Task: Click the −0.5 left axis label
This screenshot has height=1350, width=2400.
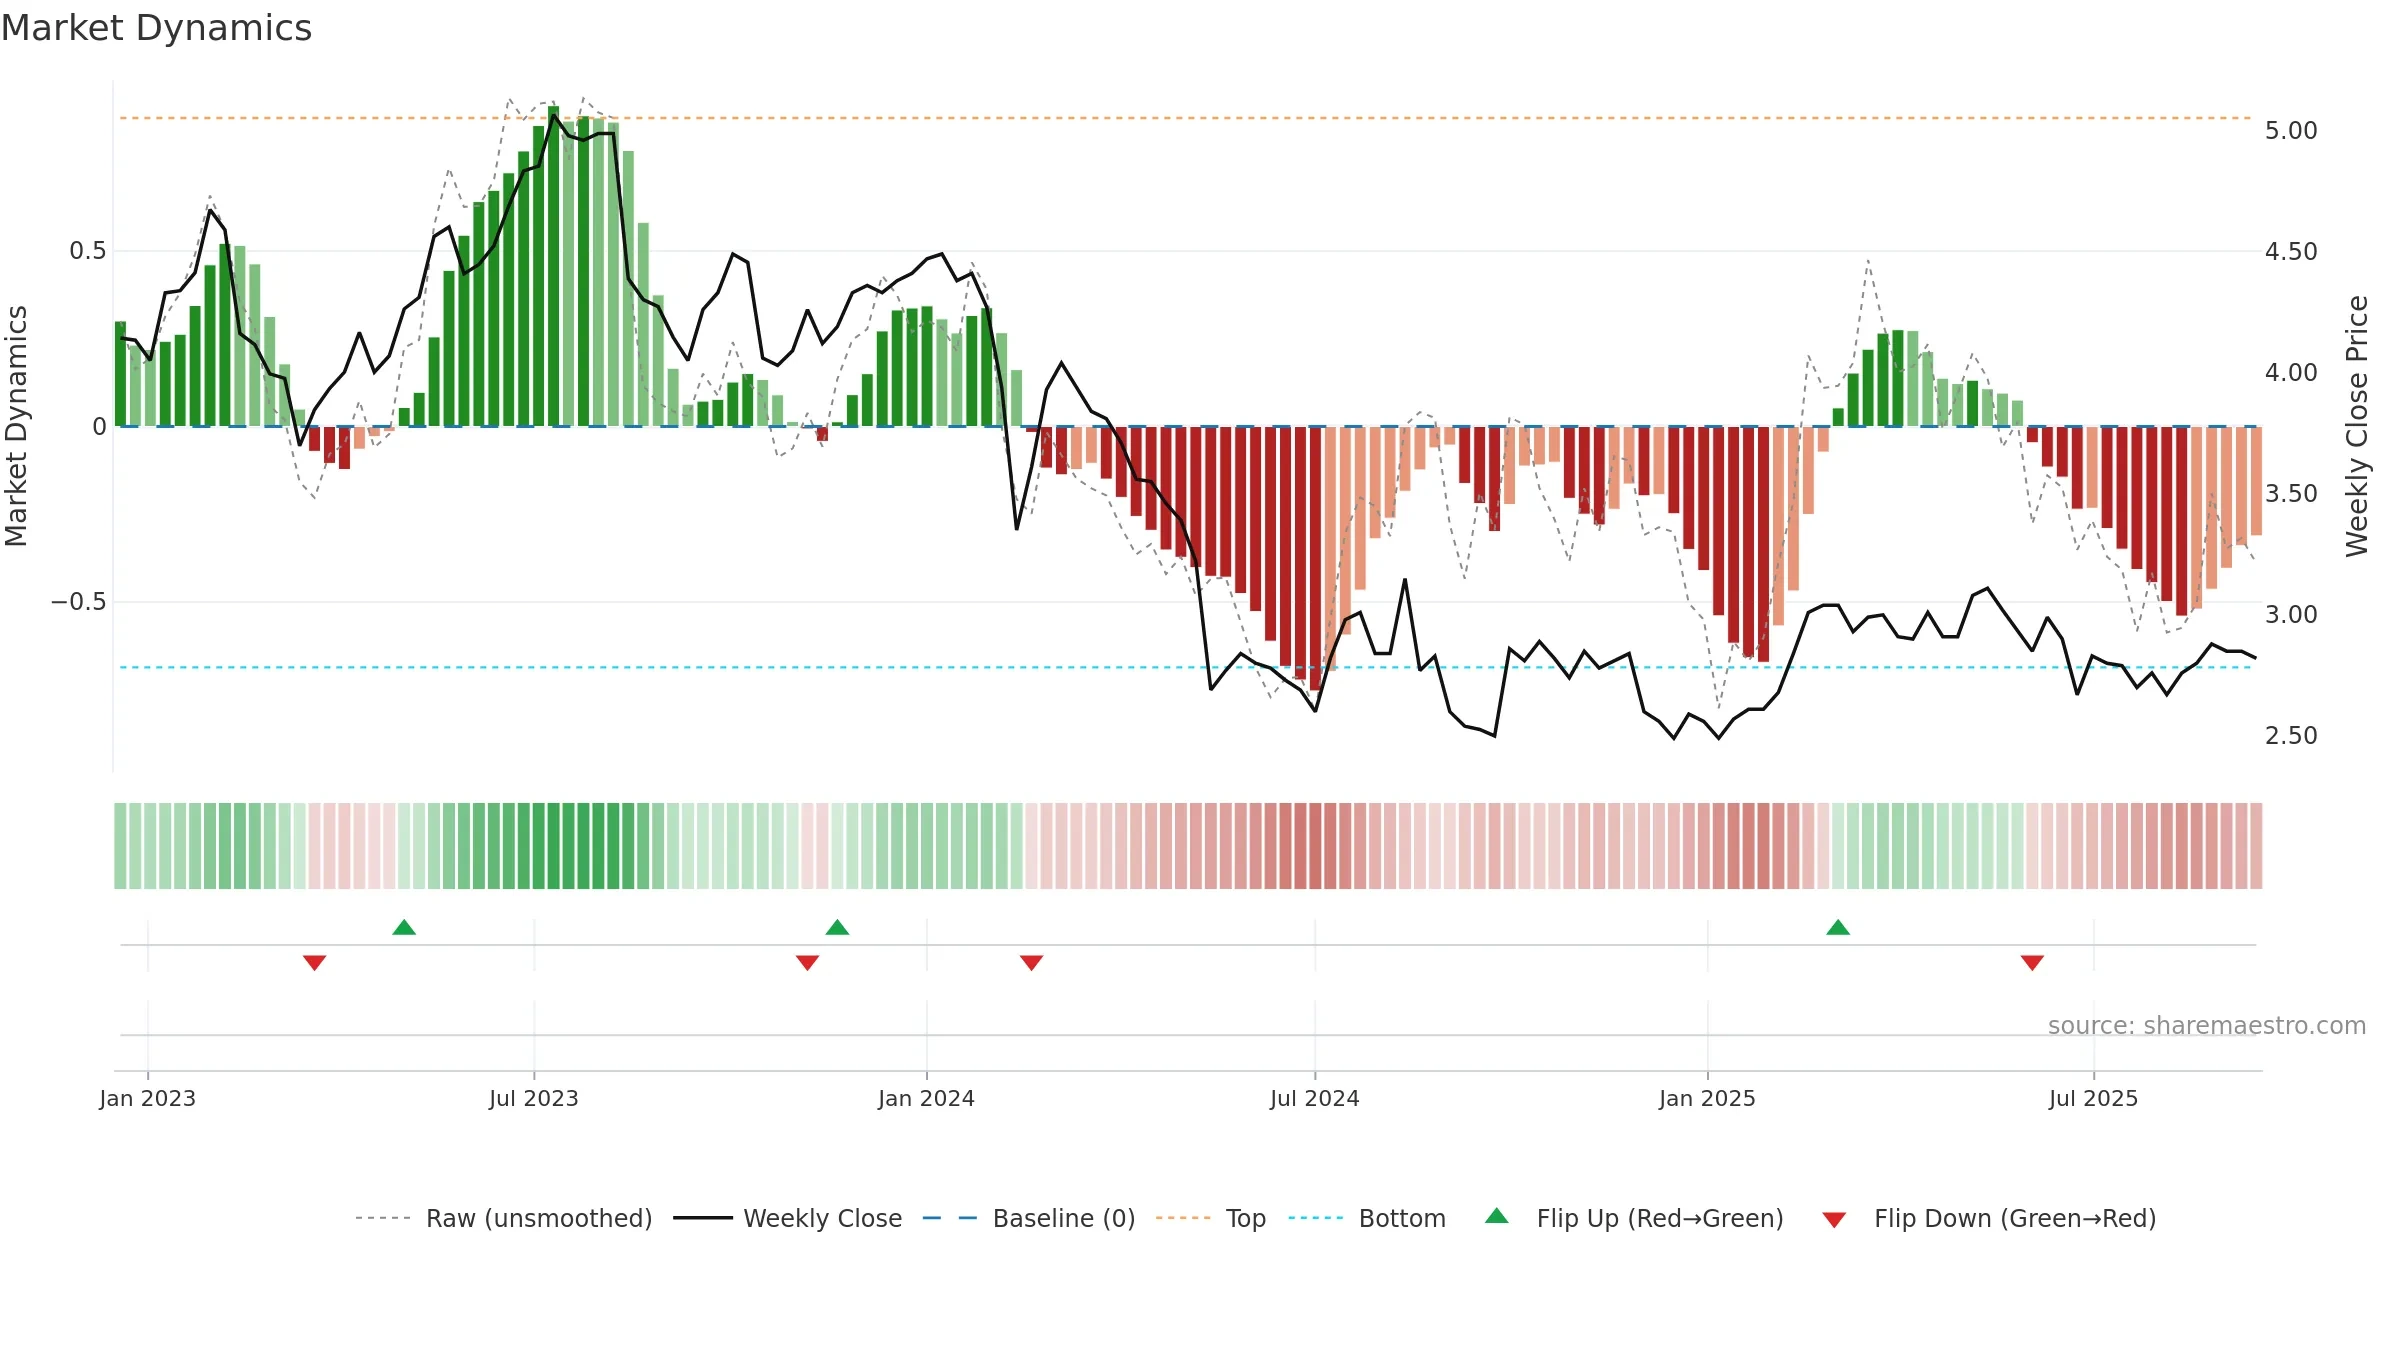Action: [78, 602]
